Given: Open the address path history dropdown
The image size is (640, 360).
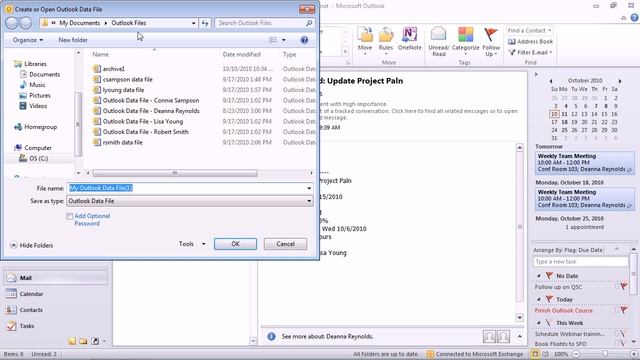Looking at the screenshot, I should pyautogui.click(x=193, y=23).
